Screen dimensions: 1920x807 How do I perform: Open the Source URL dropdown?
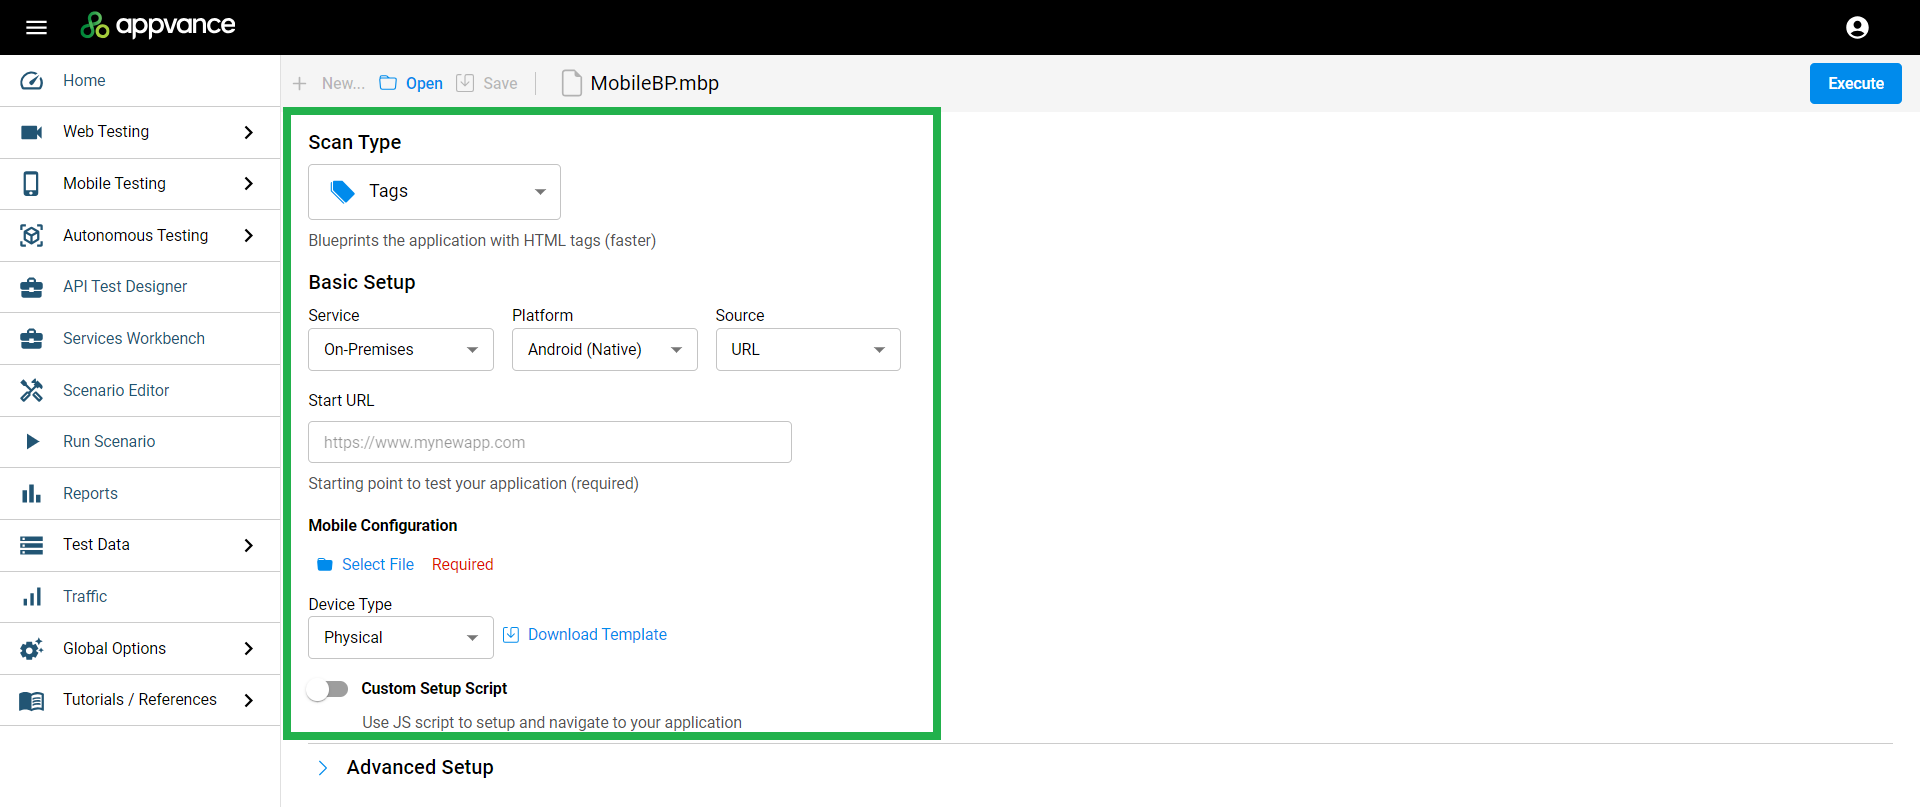point(808,350)
